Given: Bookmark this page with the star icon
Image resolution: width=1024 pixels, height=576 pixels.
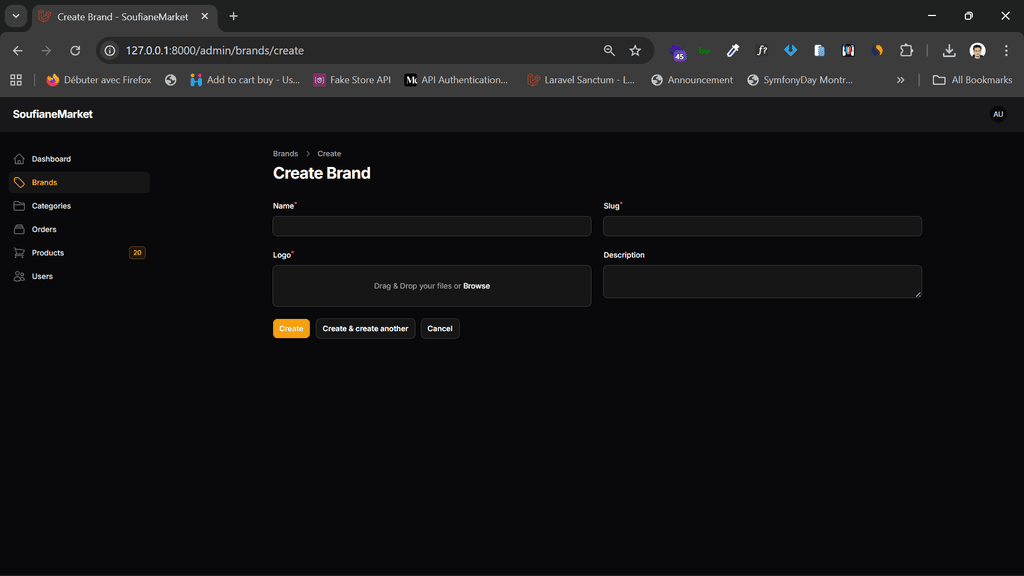Looking at the screenshot, I should click(635, 50).
